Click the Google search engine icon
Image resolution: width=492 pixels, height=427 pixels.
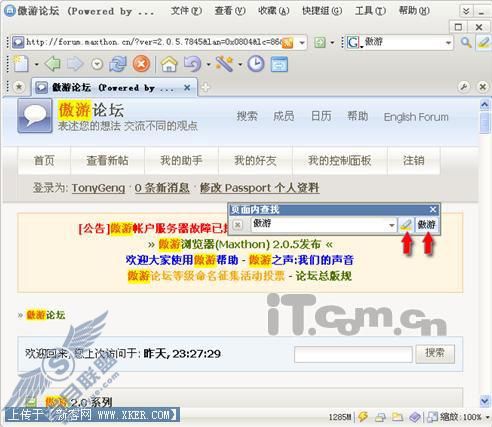point(353,42)
